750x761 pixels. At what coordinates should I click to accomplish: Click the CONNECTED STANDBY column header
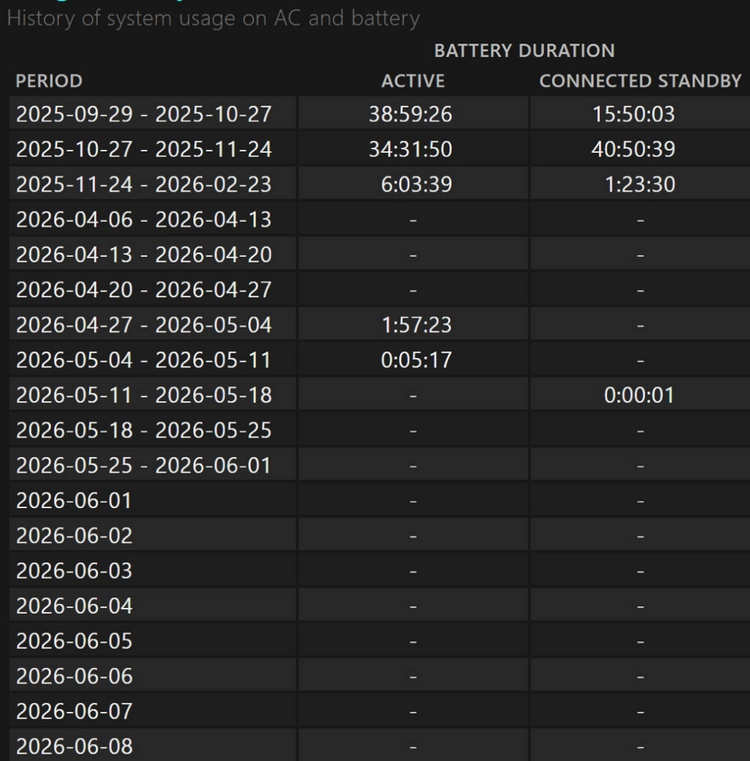pyautogui.click(x=640, y=81)
